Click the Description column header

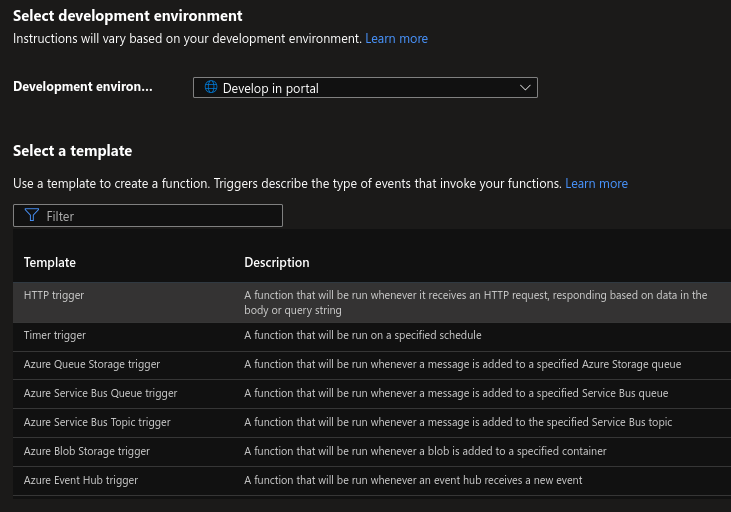277,263
